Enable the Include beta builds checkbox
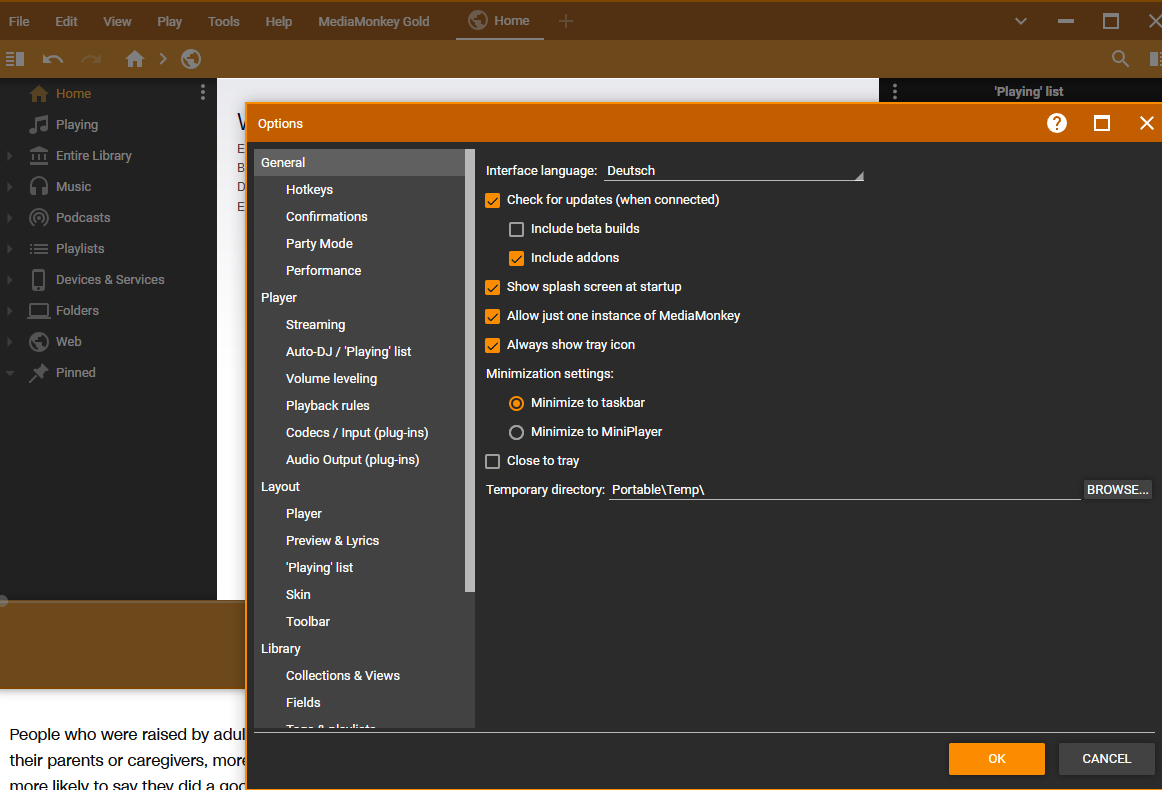The height and width of the screenshot is (790, 1162). point(517,229)
